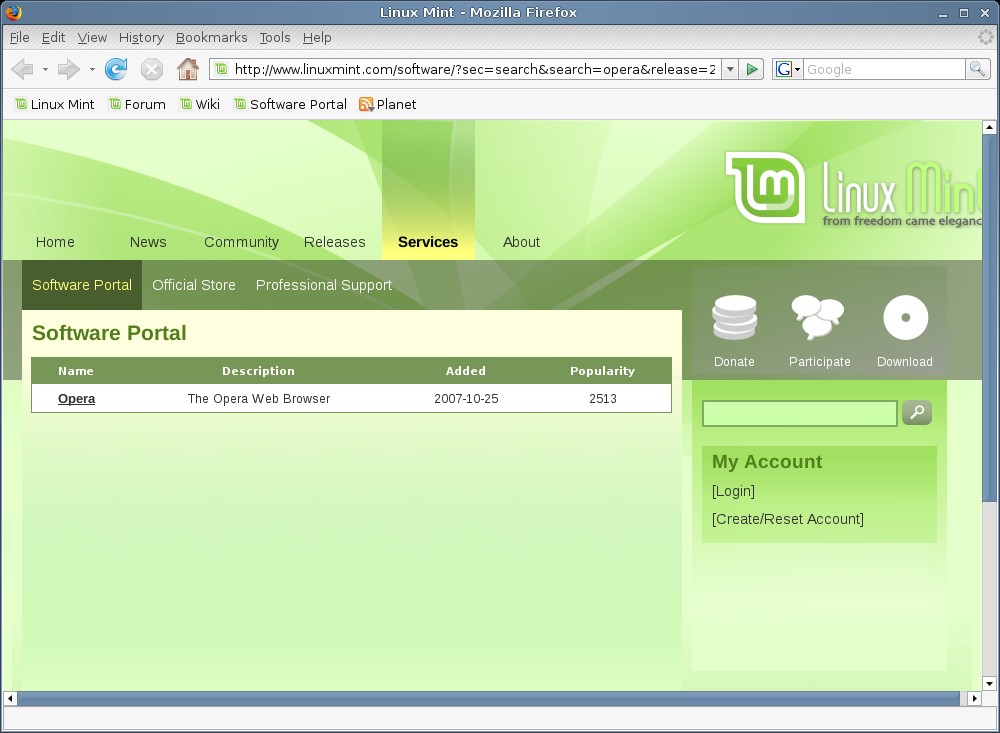Select the Services site tab
This screenshot has width=1000, height=733.
(428, 242)
